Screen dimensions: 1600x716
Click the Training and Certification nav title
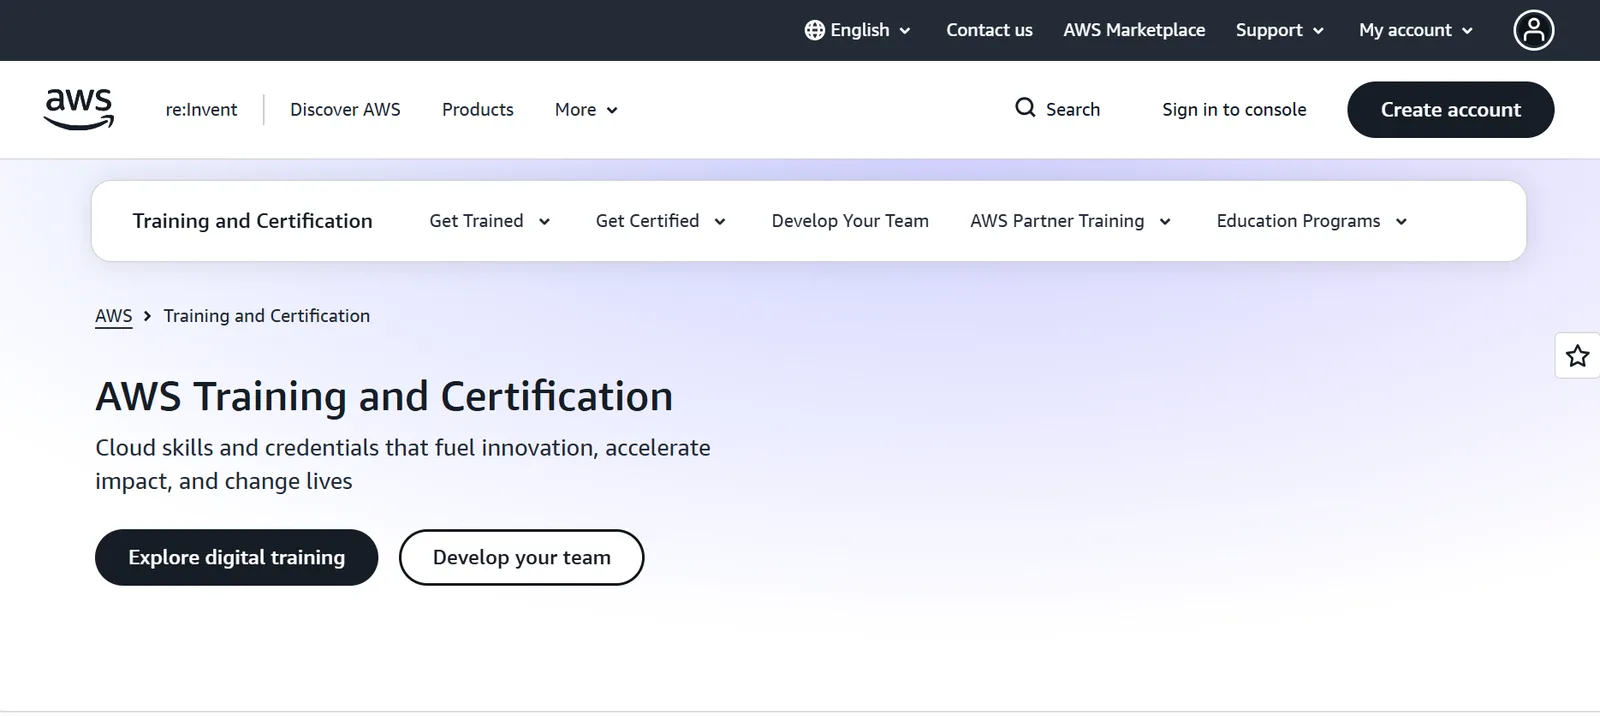(x=252, y=221)
